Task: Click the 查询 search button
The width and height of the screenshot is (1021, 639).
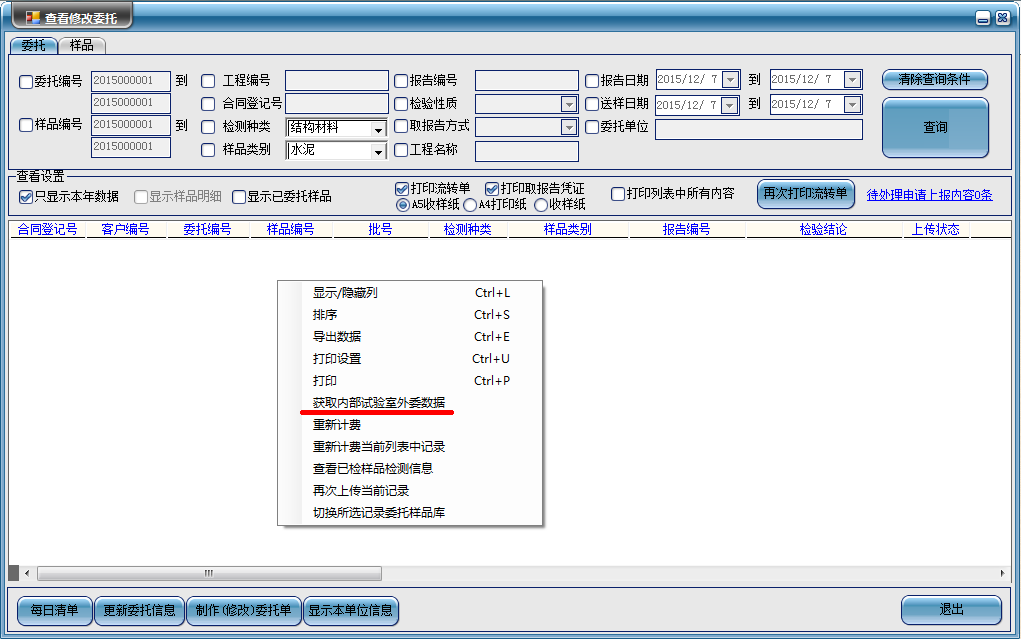Action: point(935,128)
